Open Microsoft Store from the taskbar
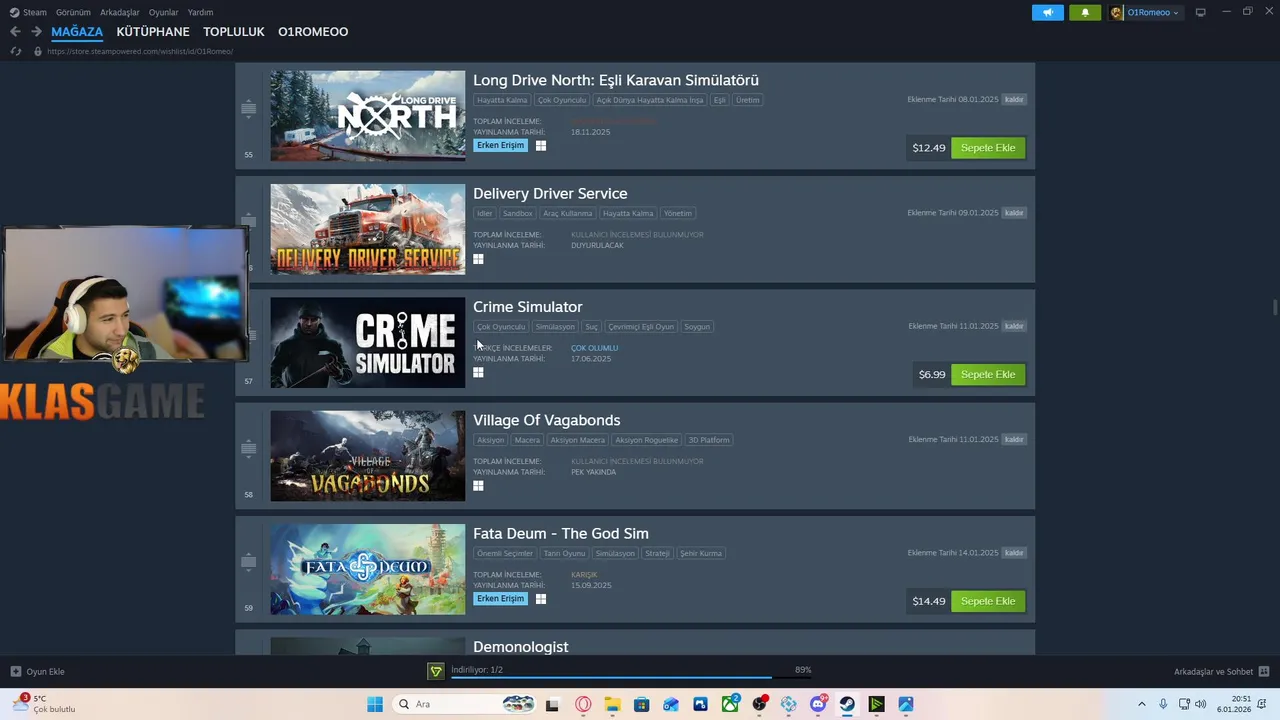 point(641,704)
